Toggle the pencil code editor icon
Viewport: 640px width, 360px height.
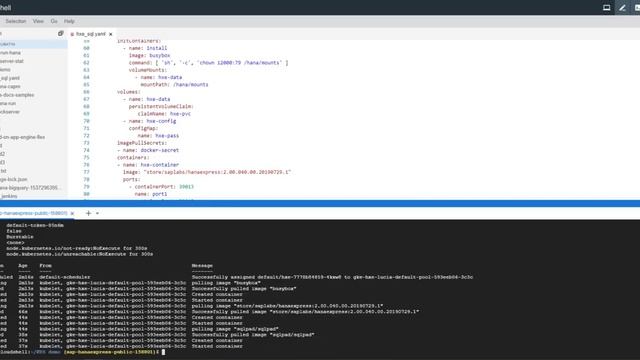(622, 8)
